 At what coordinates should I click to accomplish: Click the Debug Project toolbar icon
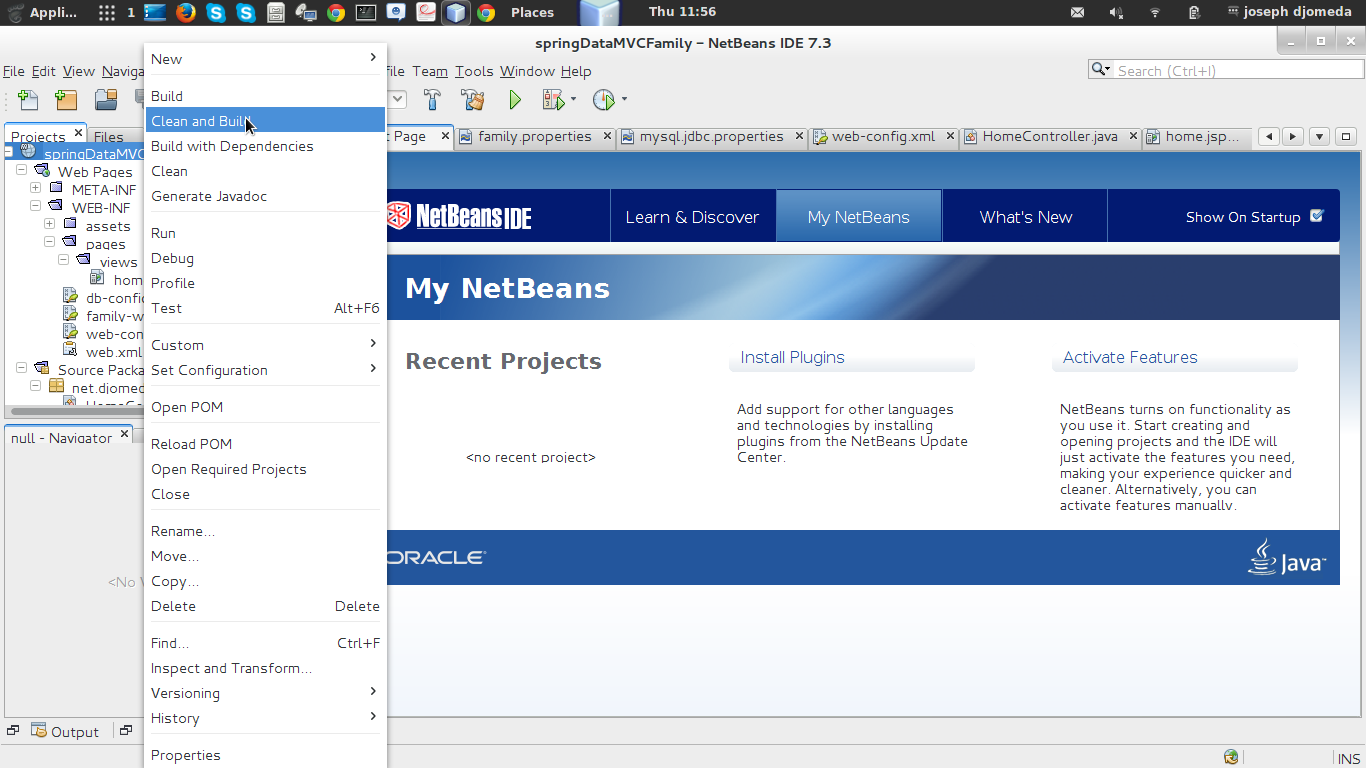pos(554,100)
